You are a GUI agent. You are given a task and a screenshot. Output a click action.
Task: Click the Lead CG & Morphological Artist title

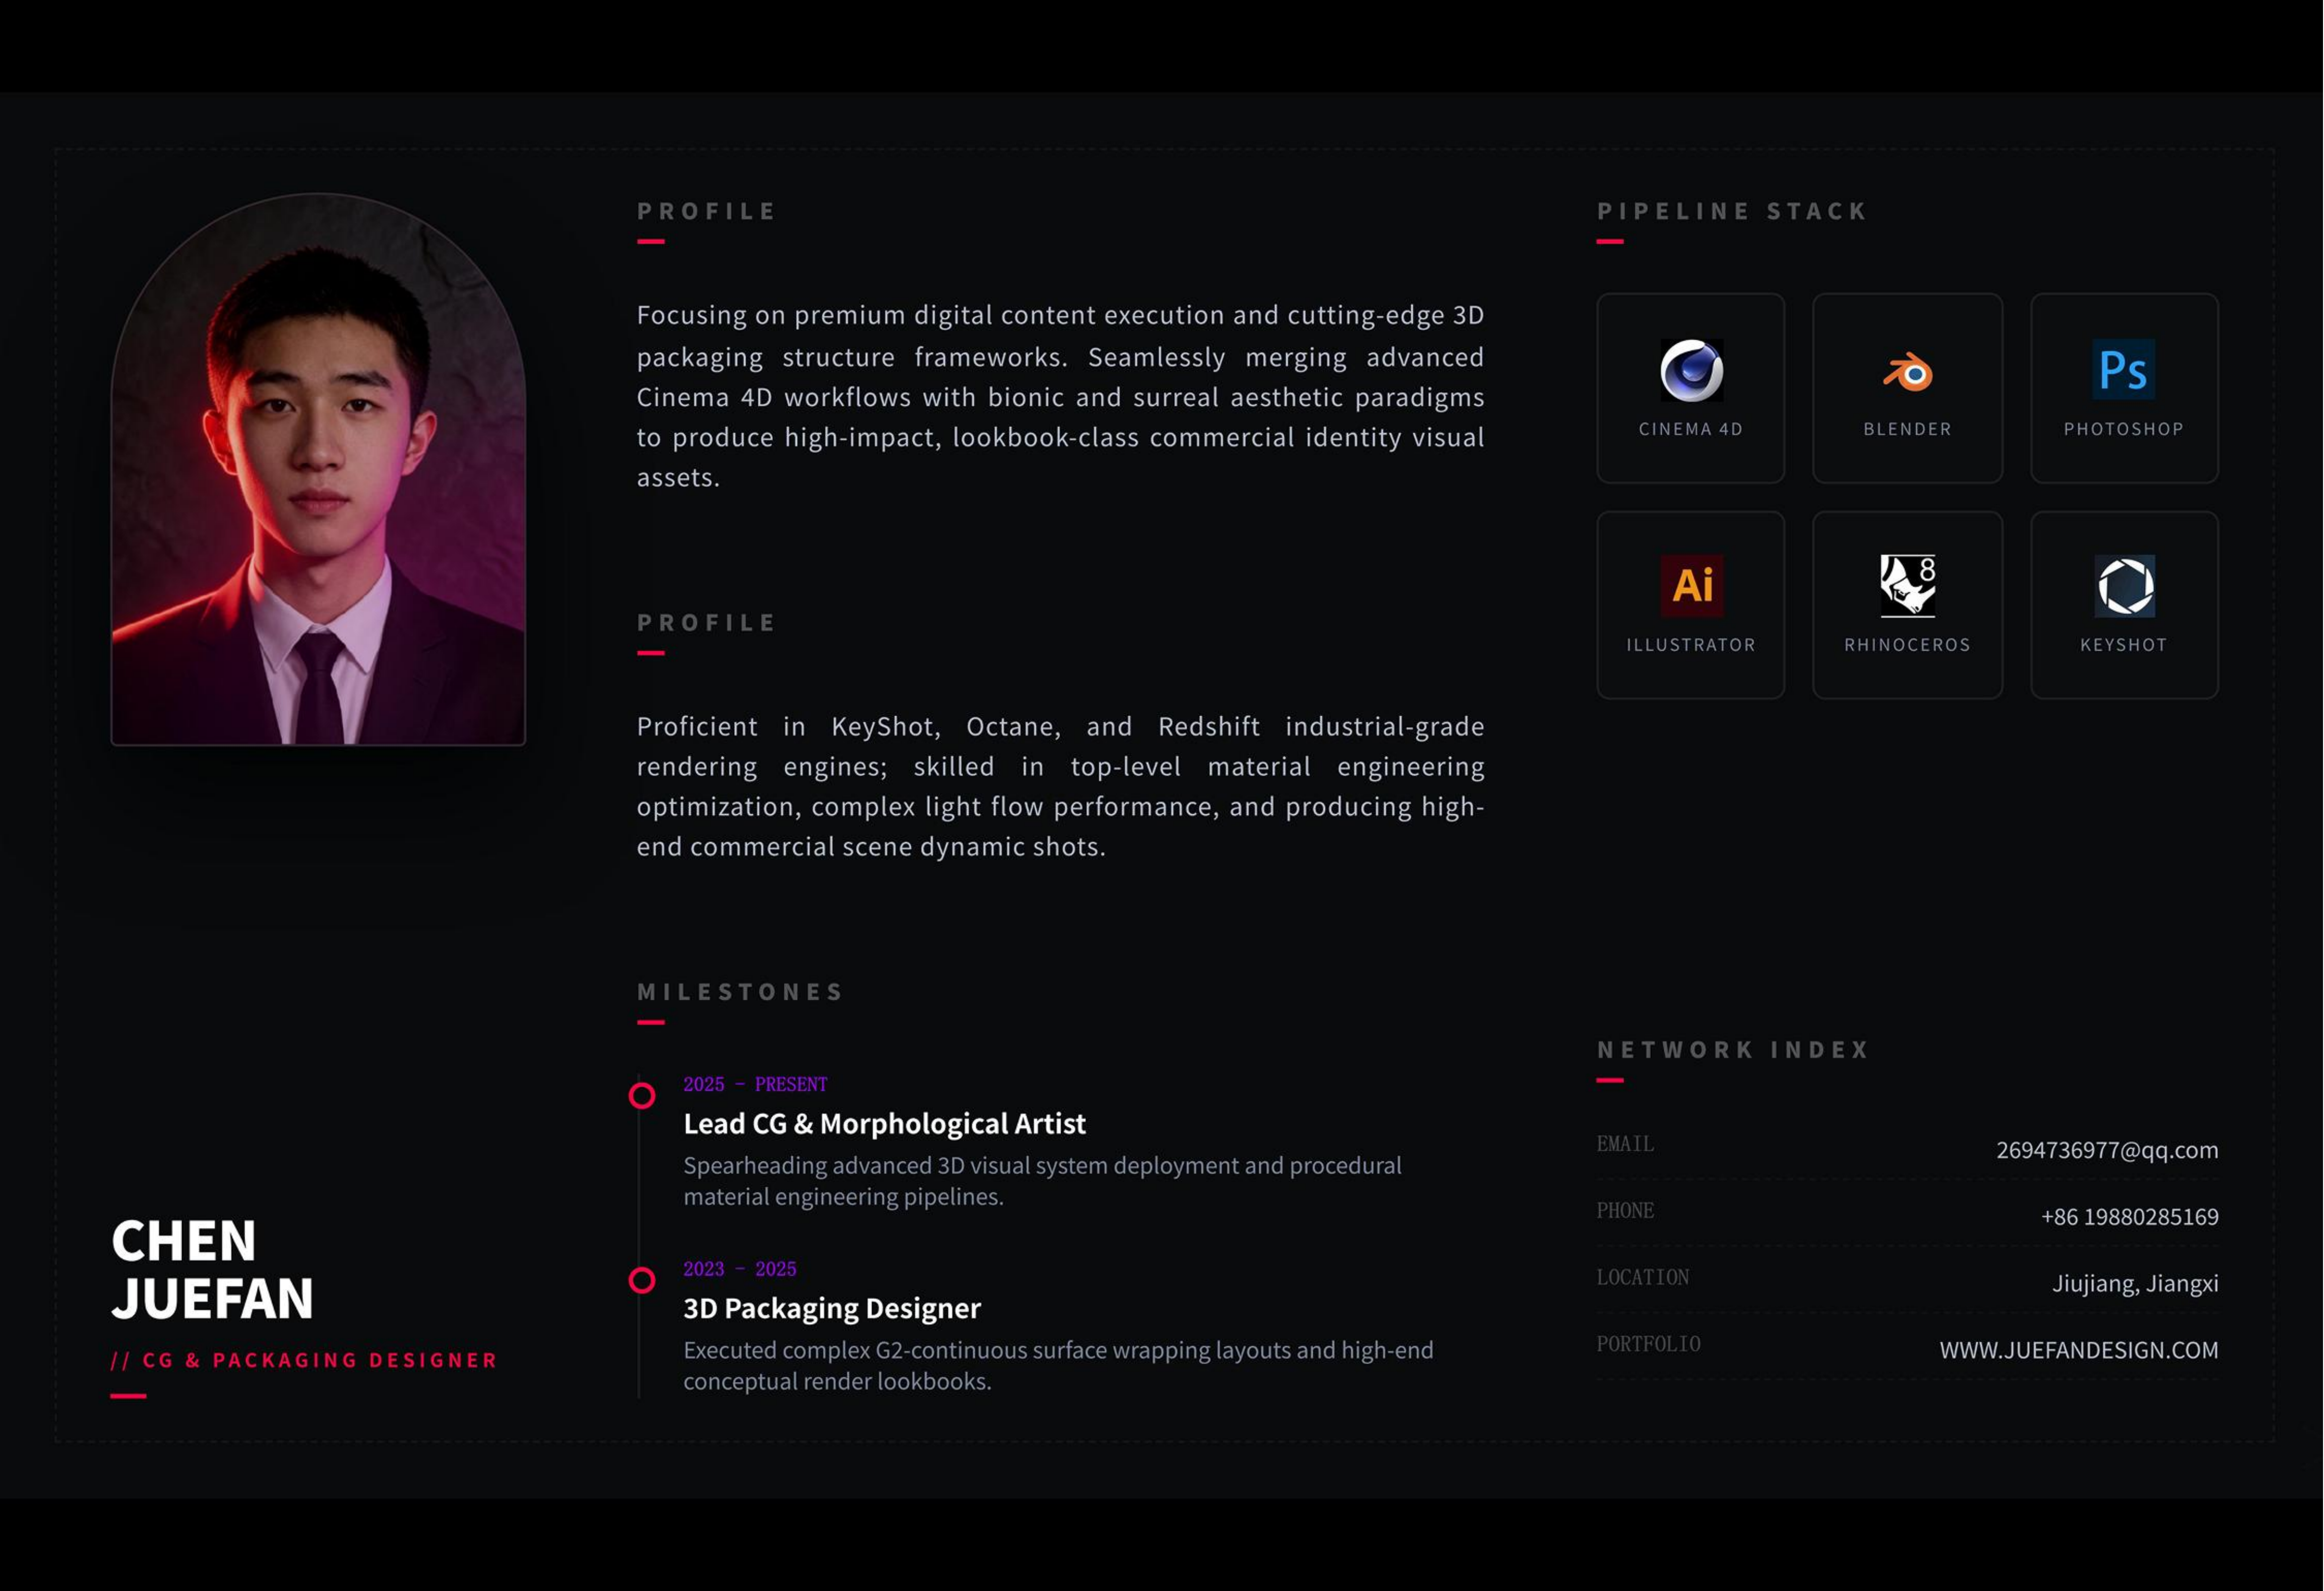pos(884,1123)
